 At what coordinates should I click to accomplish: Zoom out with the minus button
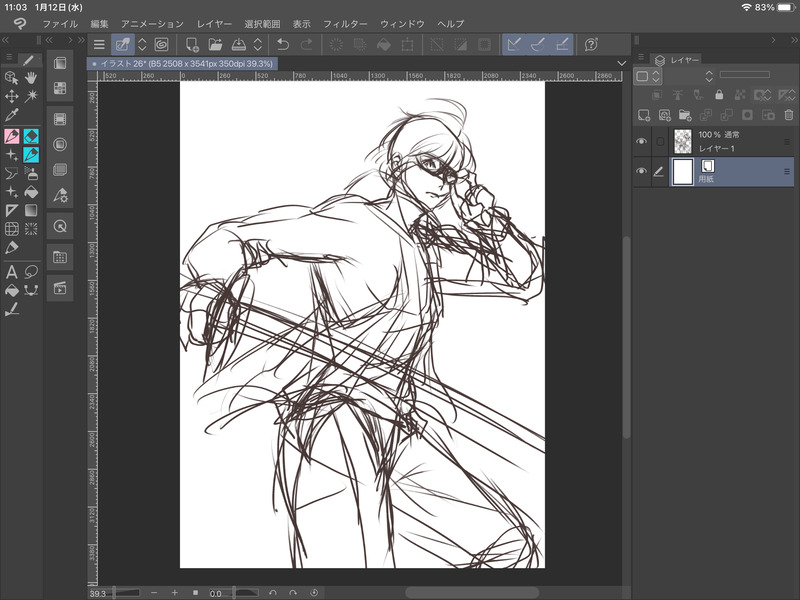coord(154,592)
